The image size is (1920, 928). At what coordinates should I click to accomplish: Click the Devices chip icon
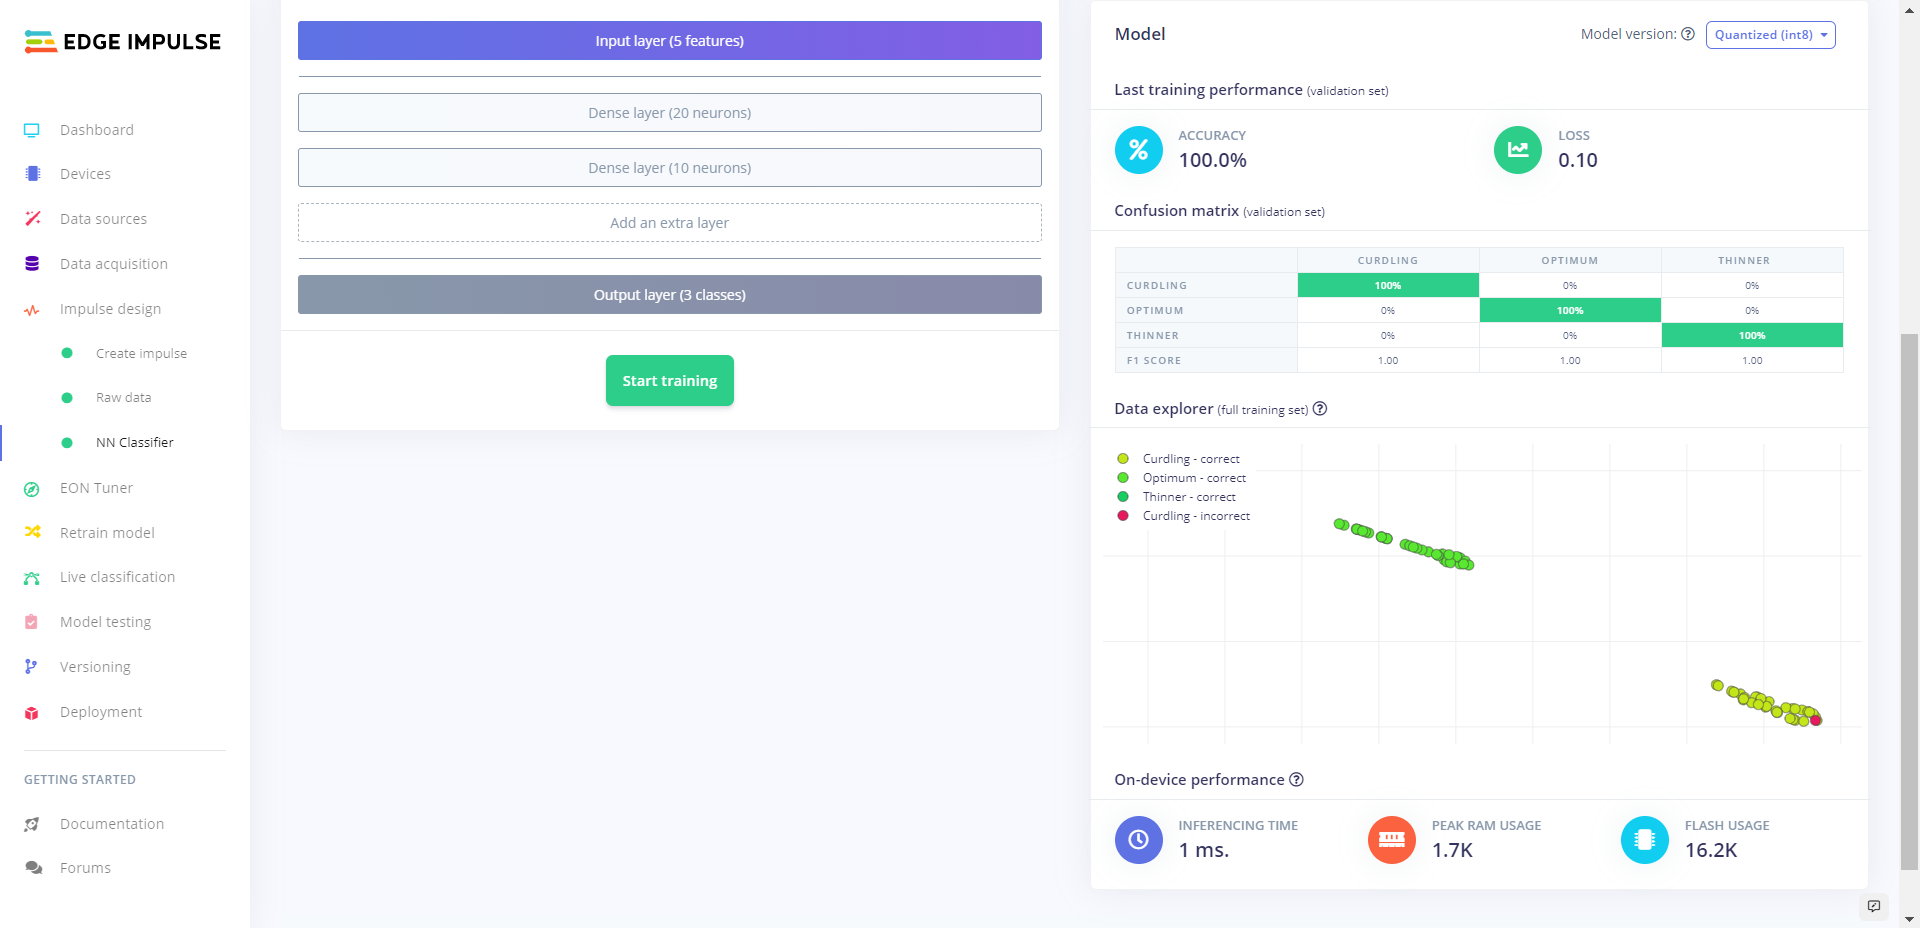tap(32, 174)
